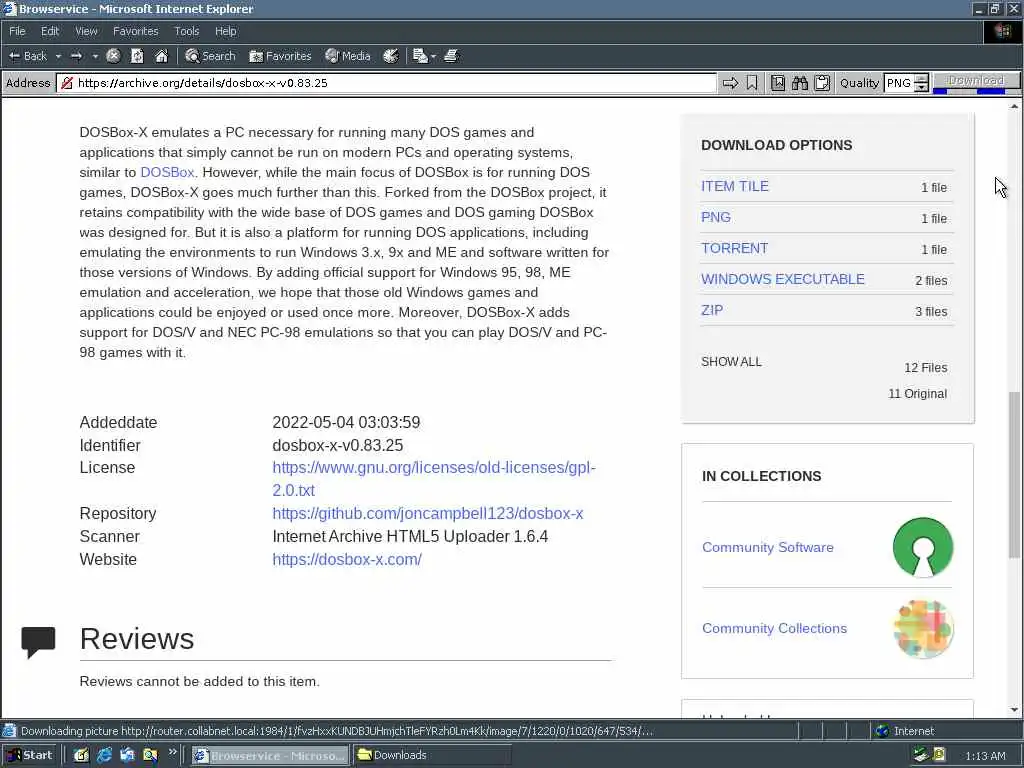
Task: Open the Tools menu
Action: pos(186,31)
